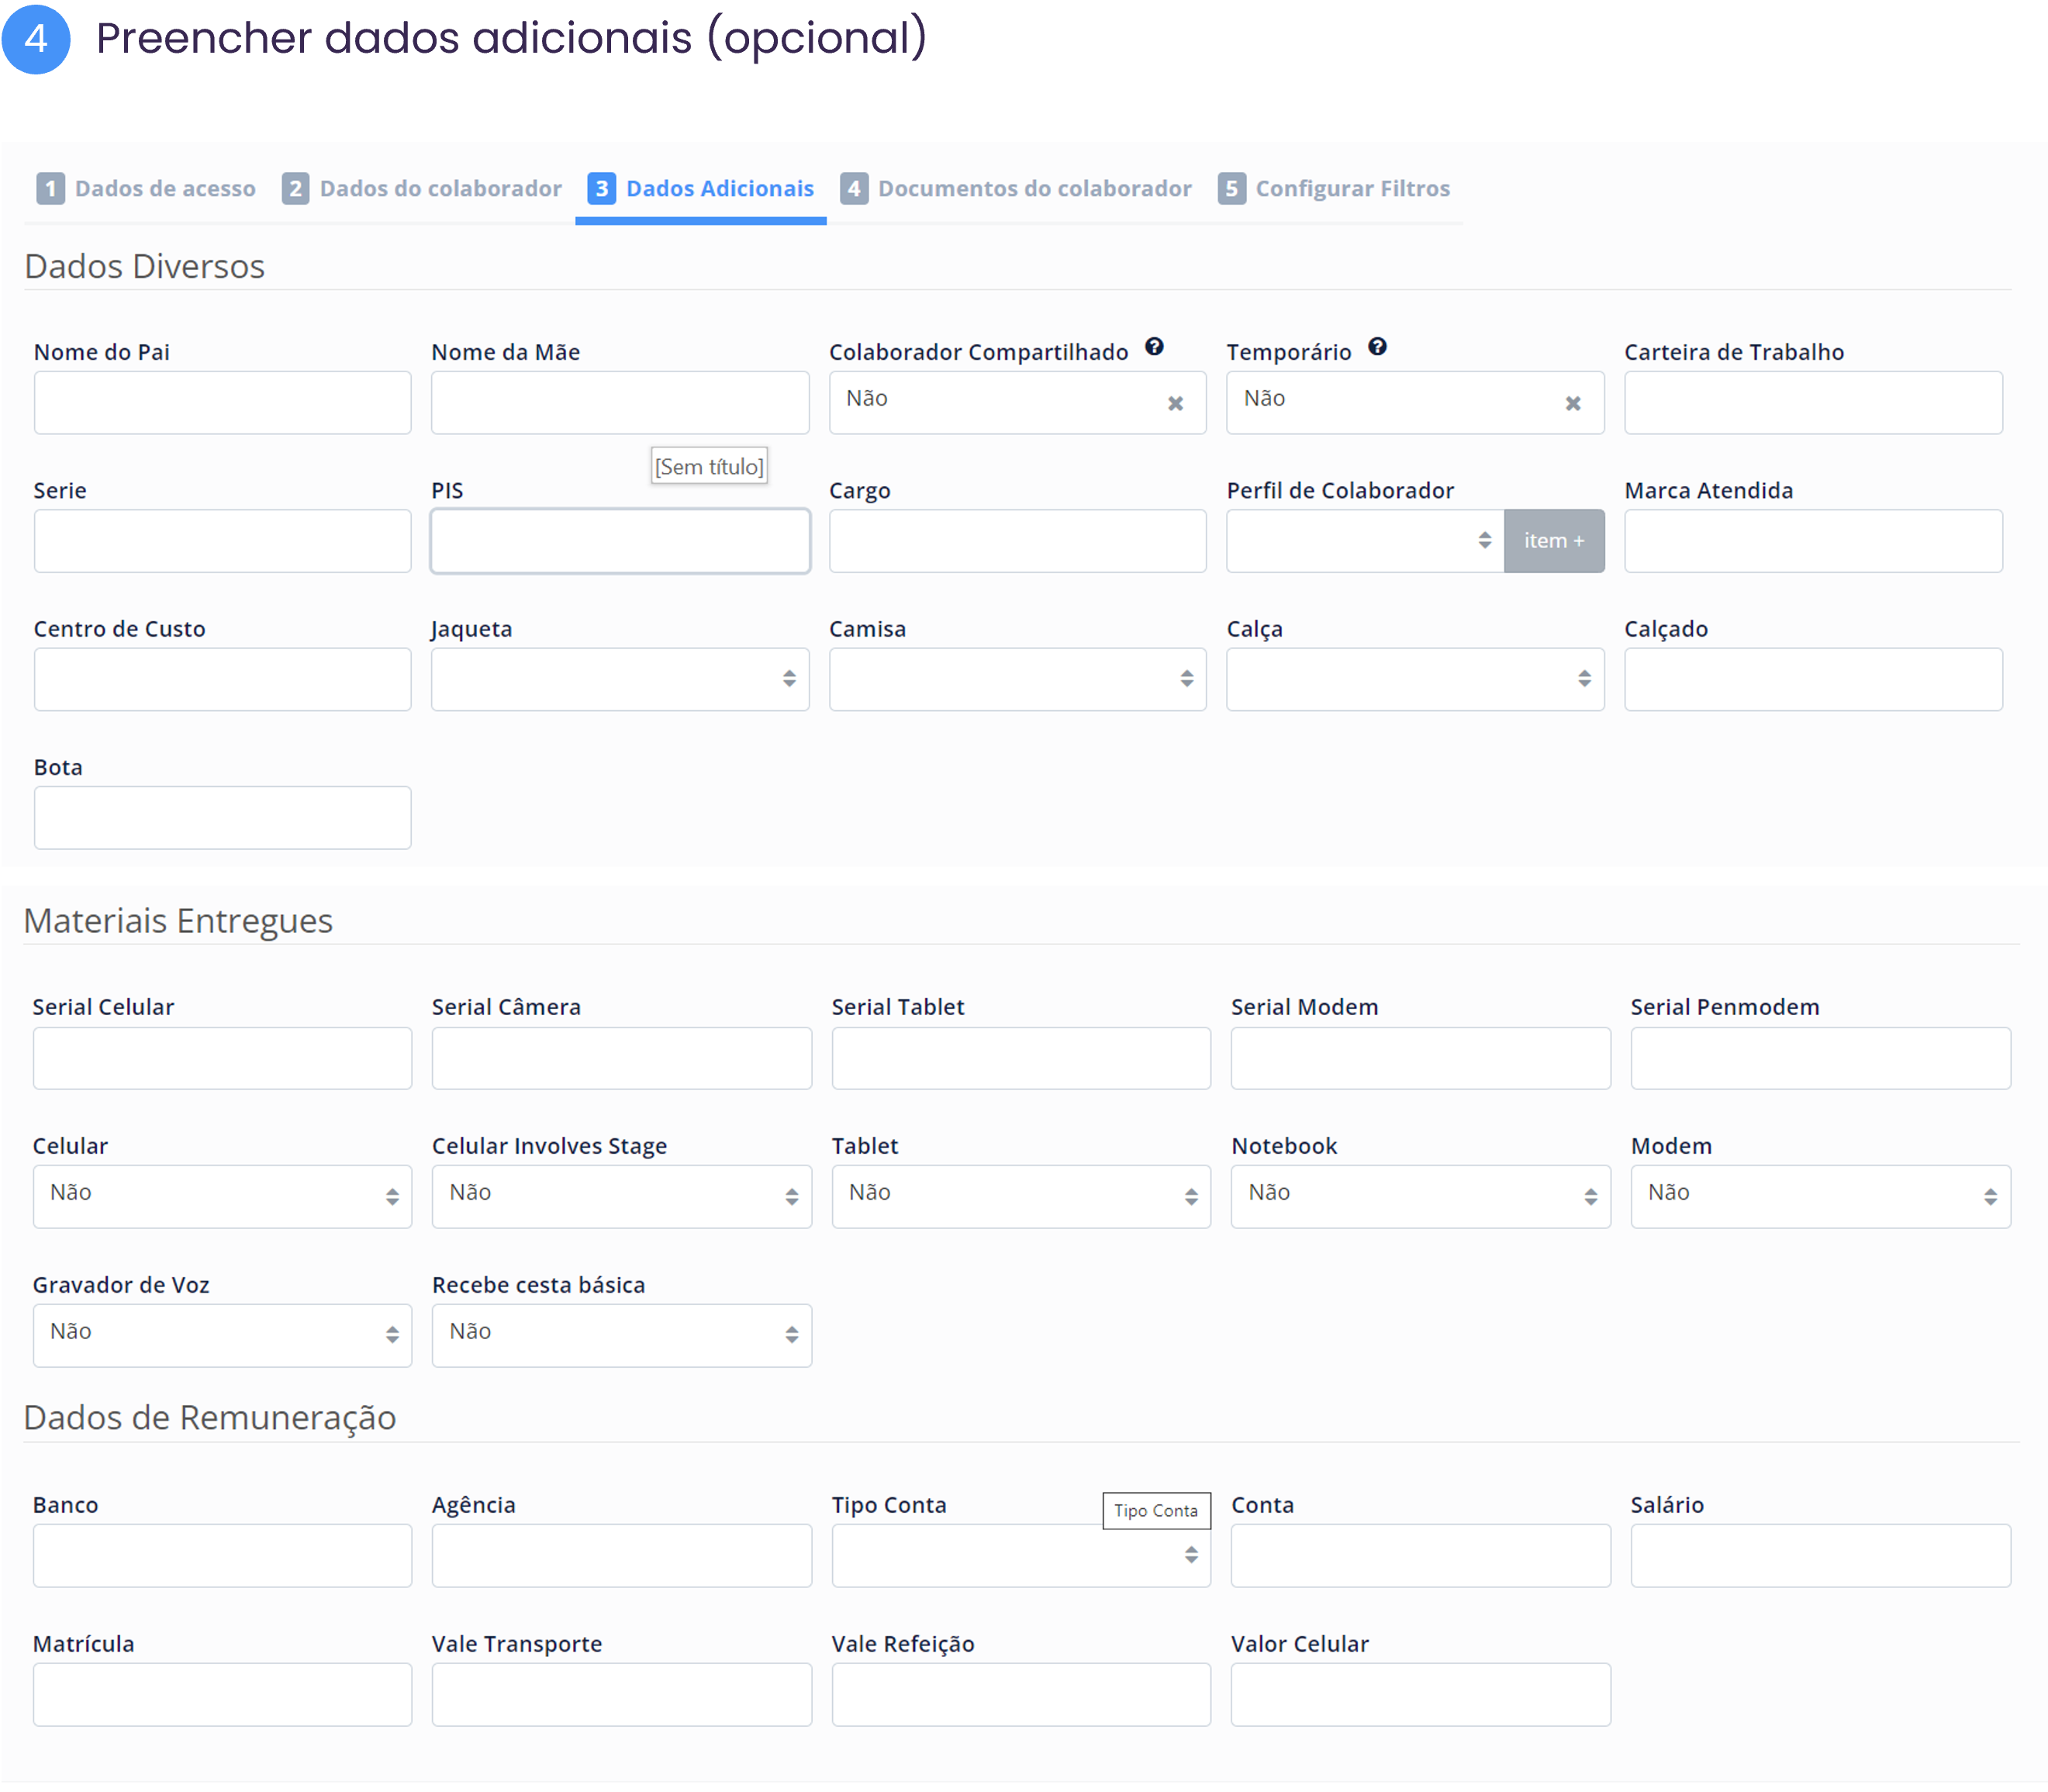This screenshot has height=1792, width=2048.
Task: Open the 'Configurar Filtros' tab
Action: [1334, 188]
